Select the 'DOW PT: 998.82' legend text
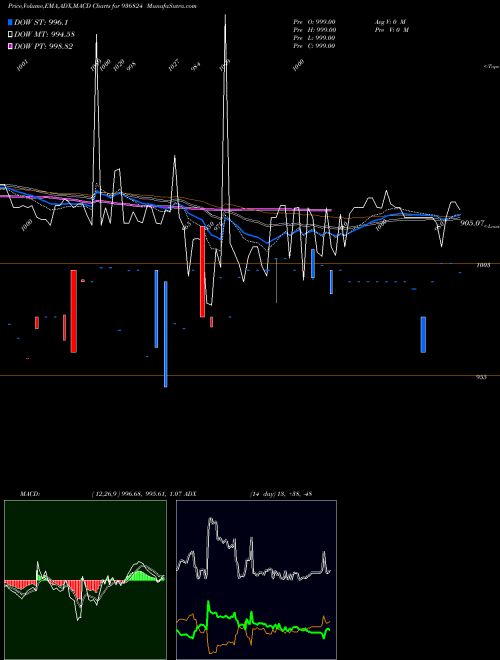Screen dimensions: 500x660 43,46
